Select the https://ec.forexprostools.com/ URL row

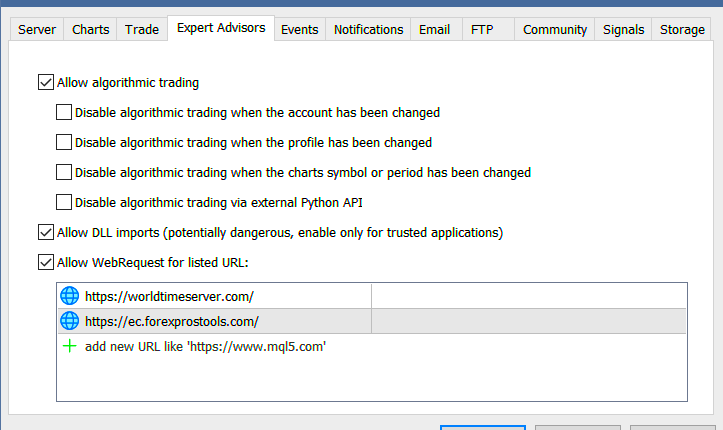pyautogui.click(x=172, y=321)
